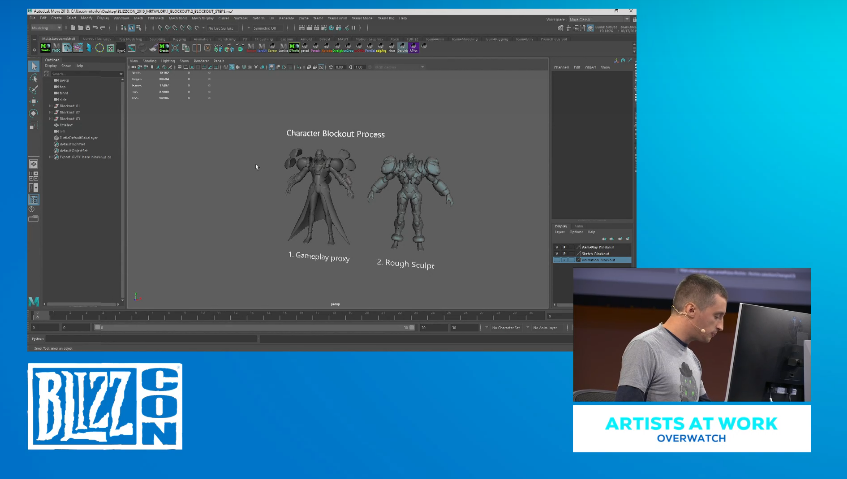Click the Save Scene icon
847x479 pixels.
(88, 28)
